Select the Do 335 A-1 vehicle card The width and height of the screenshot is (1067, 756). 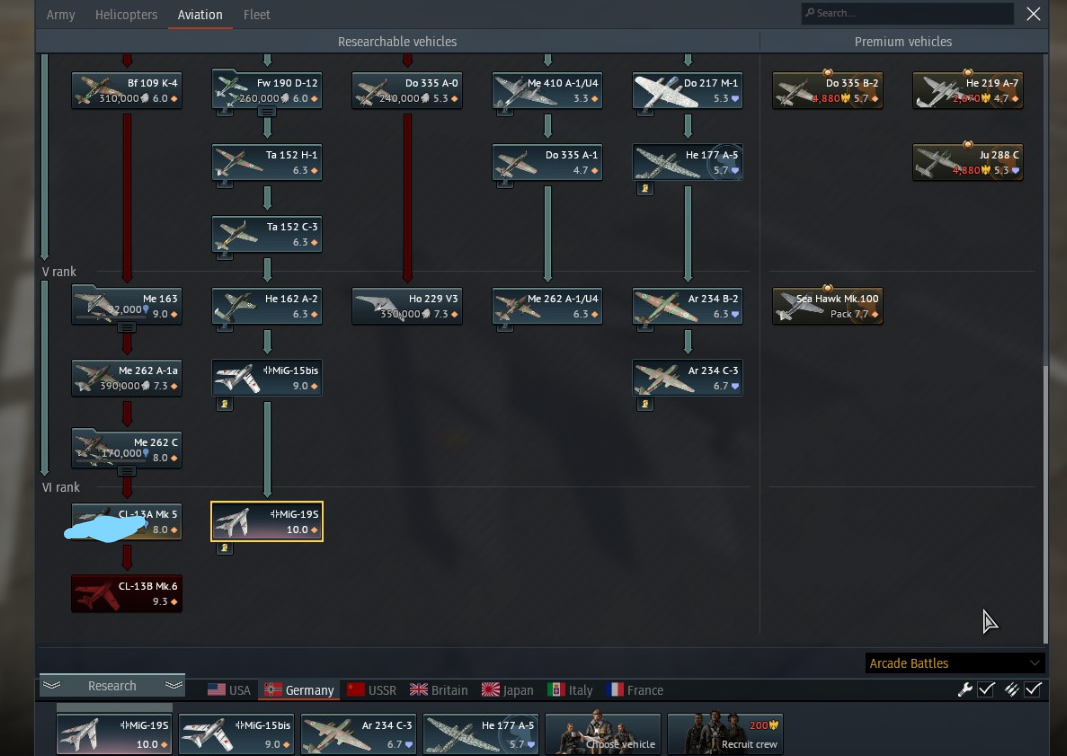pyautogui.click(x=547, y=162)
